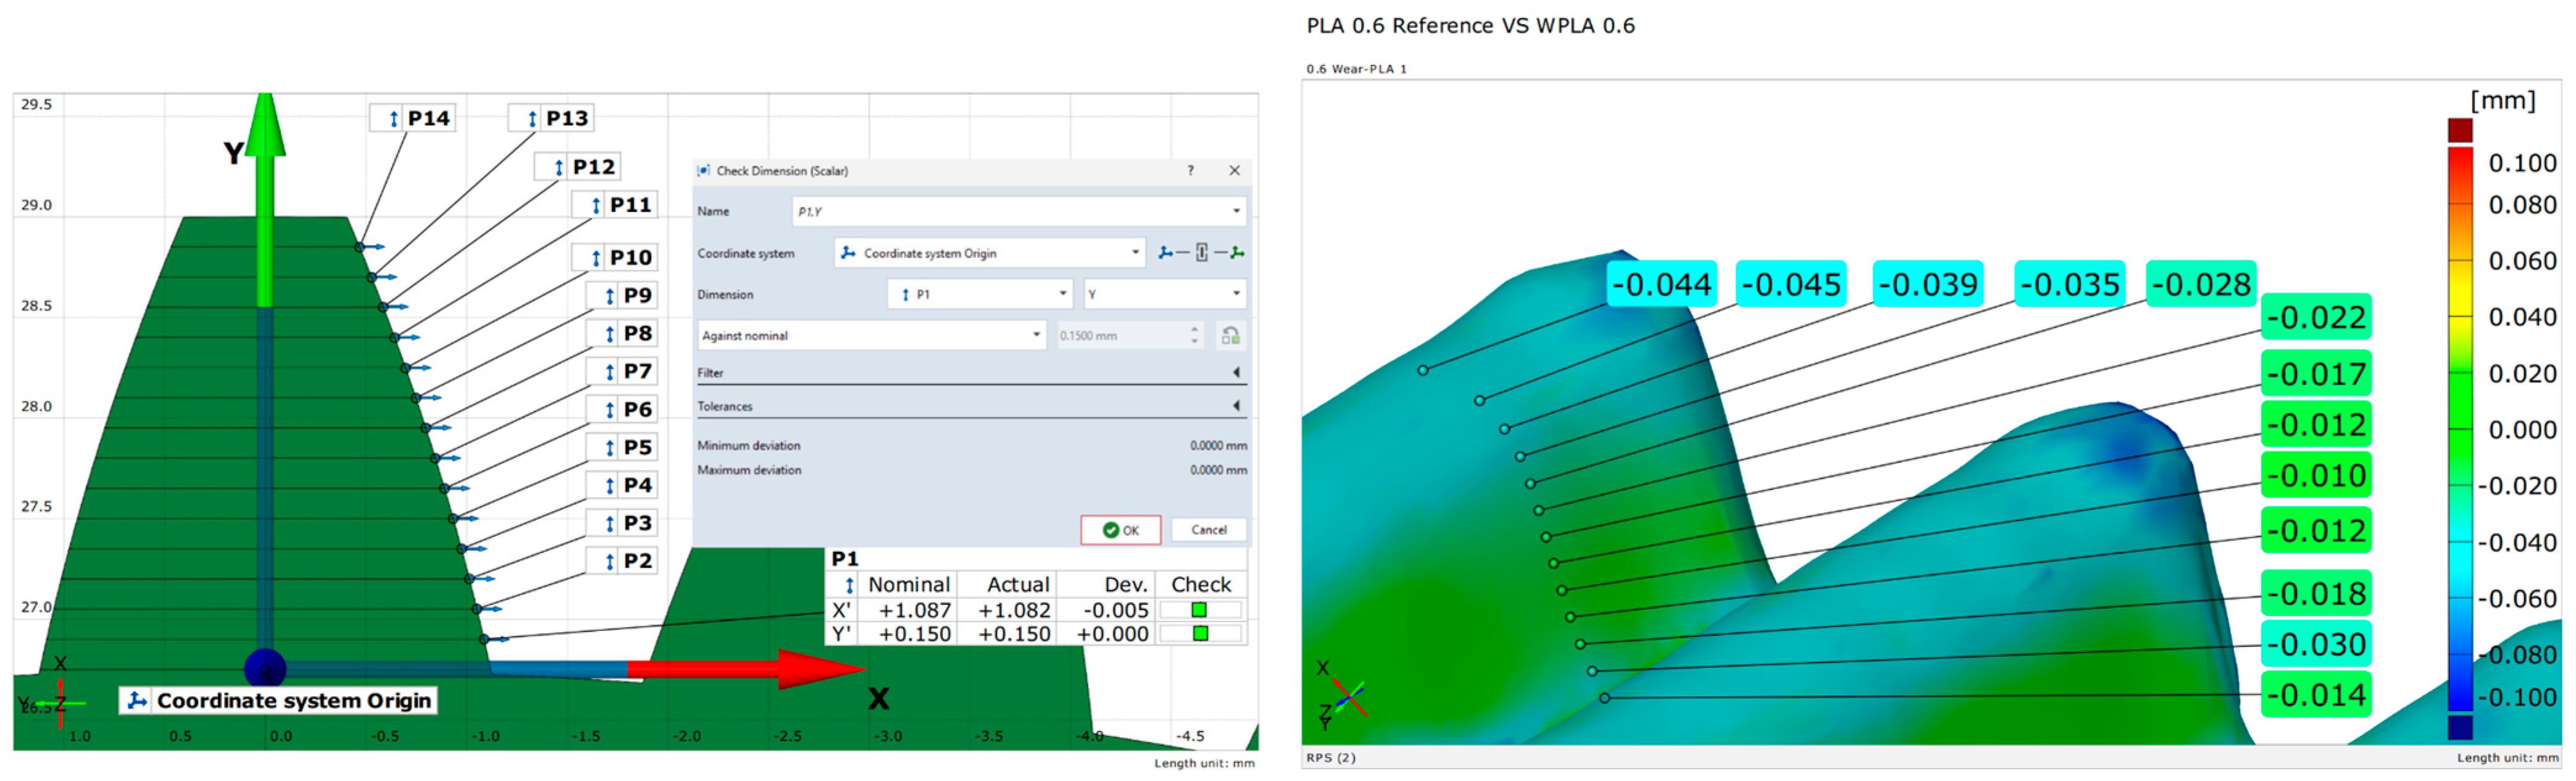Expand the Filter section
The width and height of the screenshot is (2576, 781).
coord(1236,373)
